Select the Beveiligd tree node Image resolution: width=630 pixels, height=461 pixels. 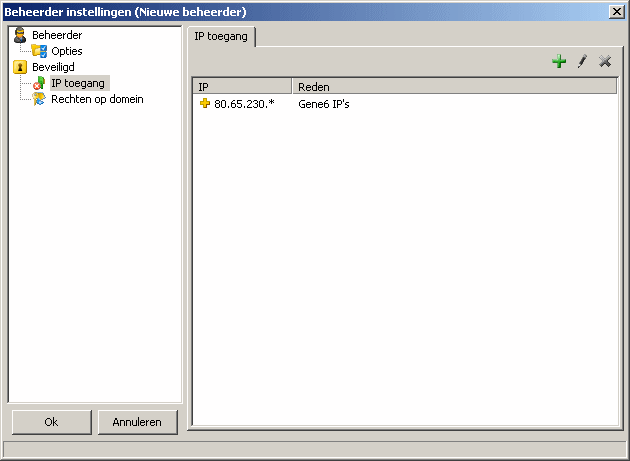pos(53,67)
